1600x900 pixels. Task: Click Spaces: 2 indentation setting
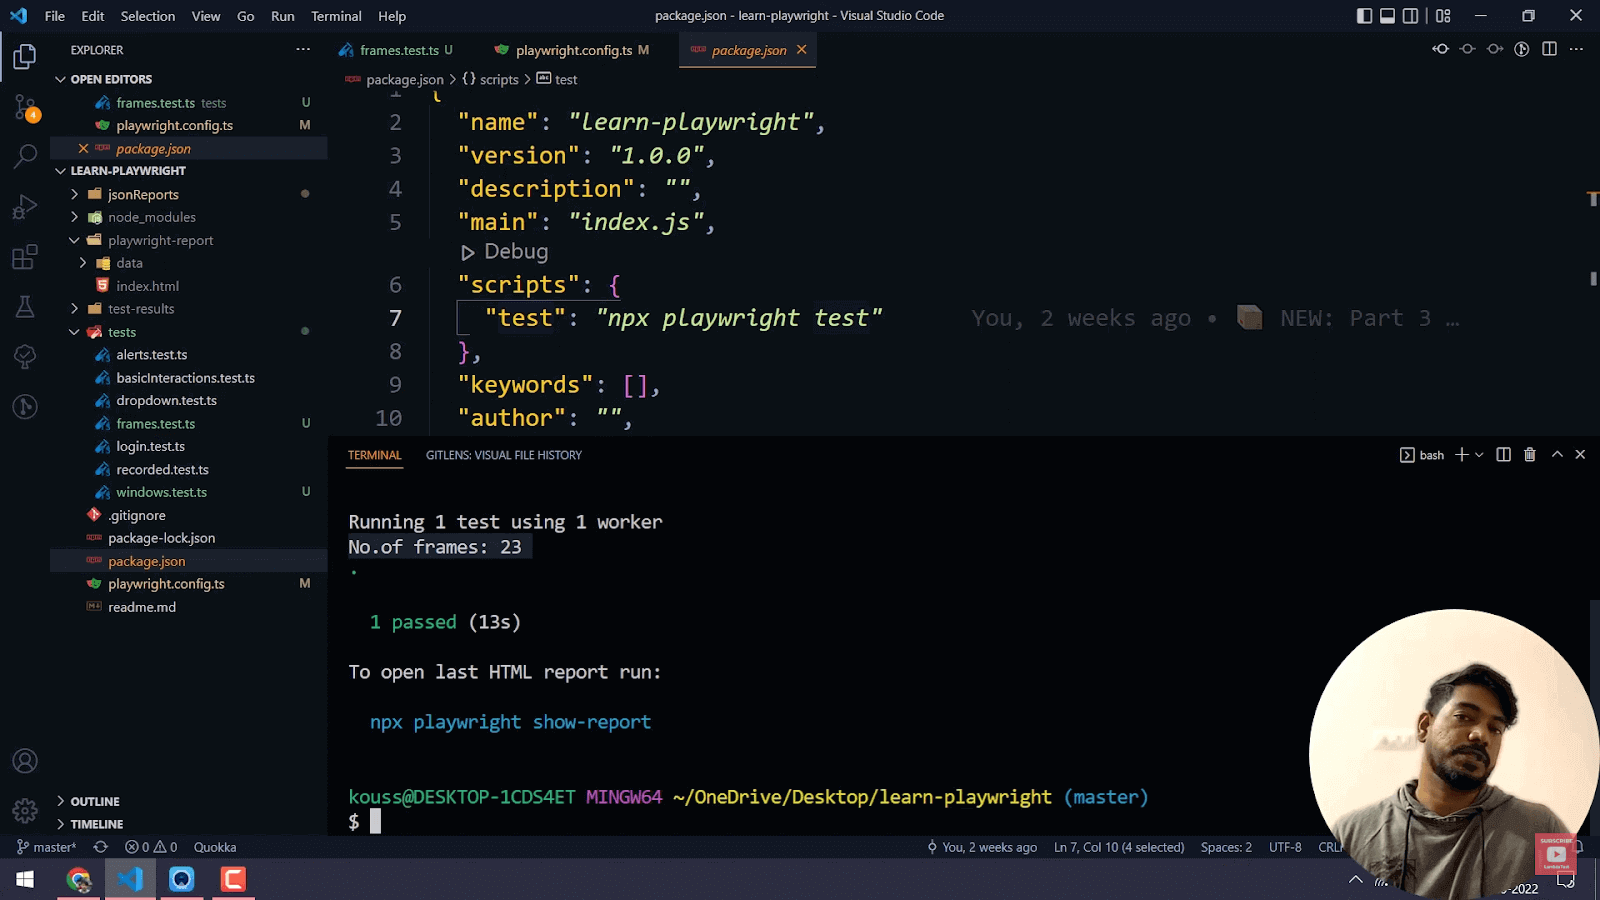pyautogui.click(x=1226, y=847)
